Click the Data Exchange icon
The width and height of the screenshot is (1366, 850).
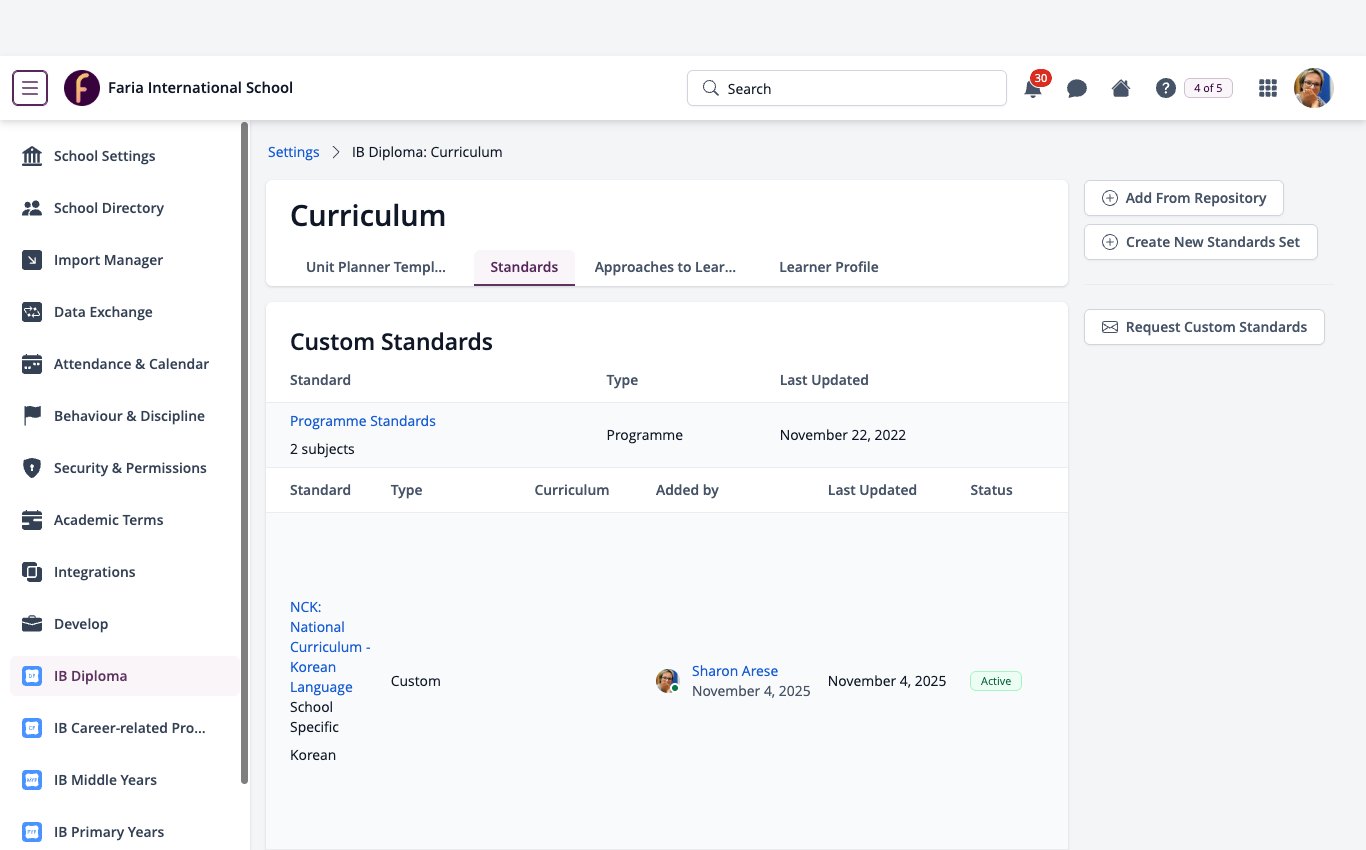coord(32,312)
